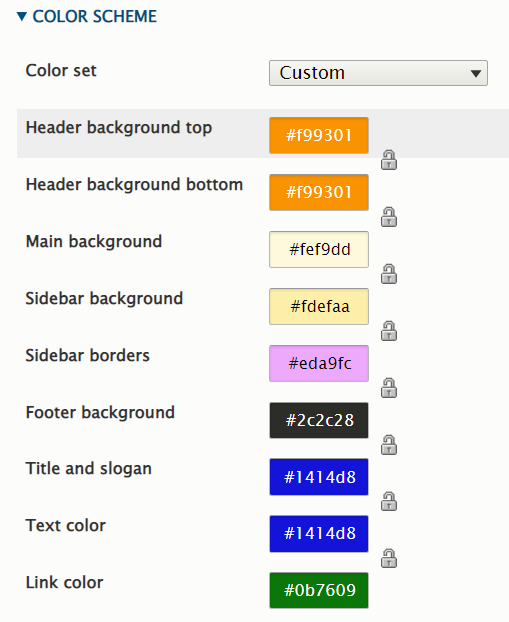Toggle lock between header bottom and main background
Screen dimensions: 509x622
(389, 217)
